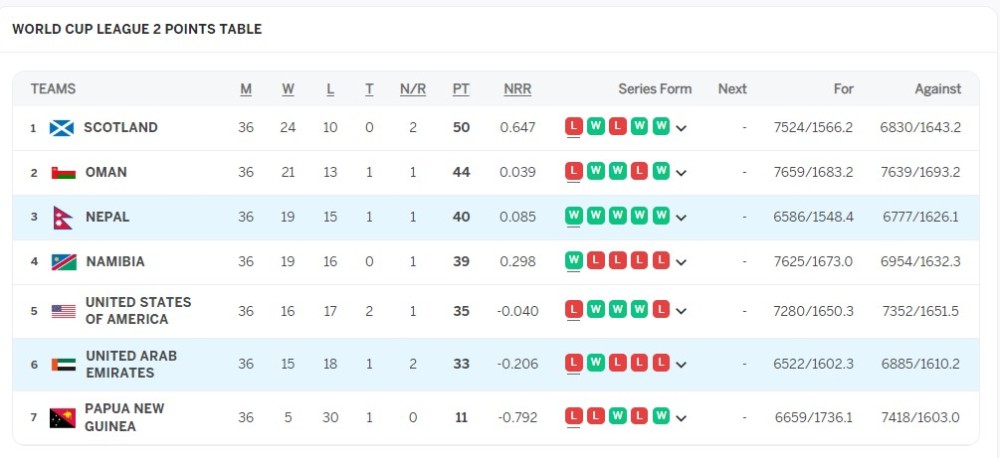Click the Oman flag icon
1000x458 pixels.
64,172
